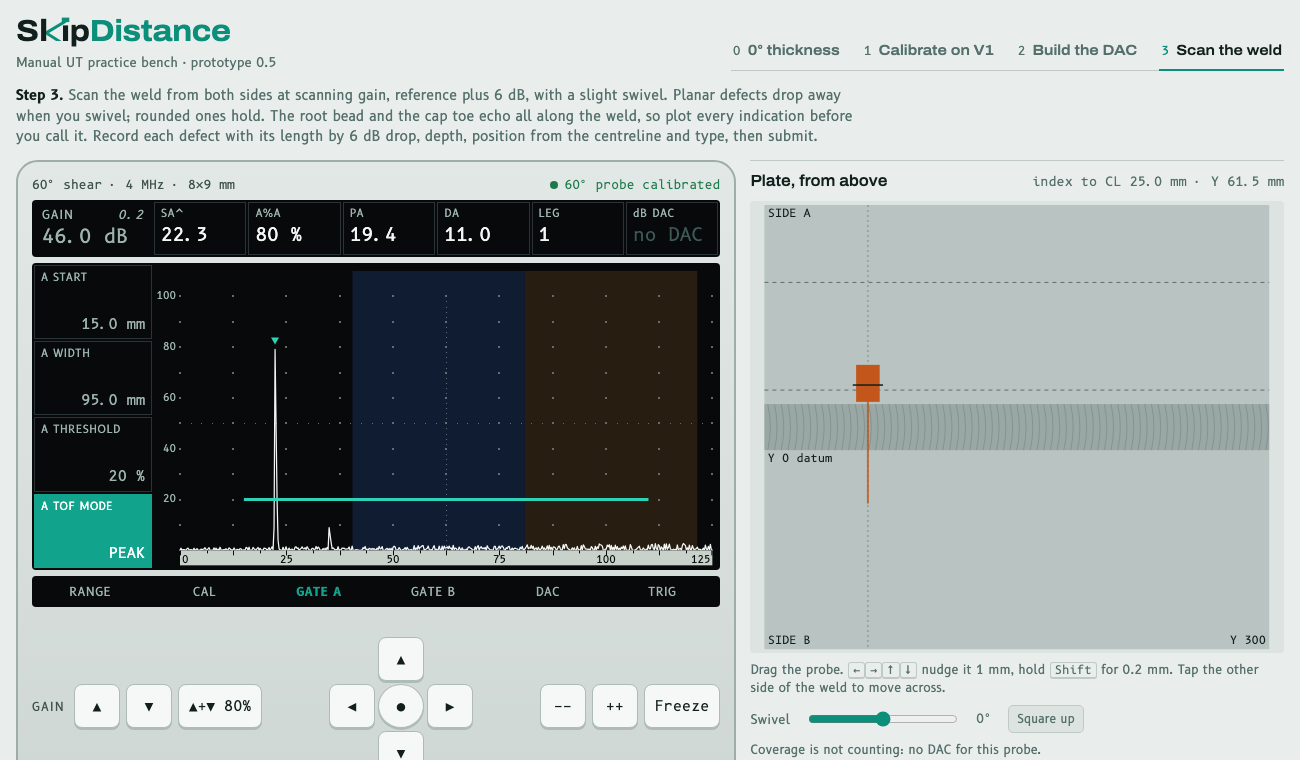Select the DAC menu
Screen dimensions: 1300x760
(548, 592)
